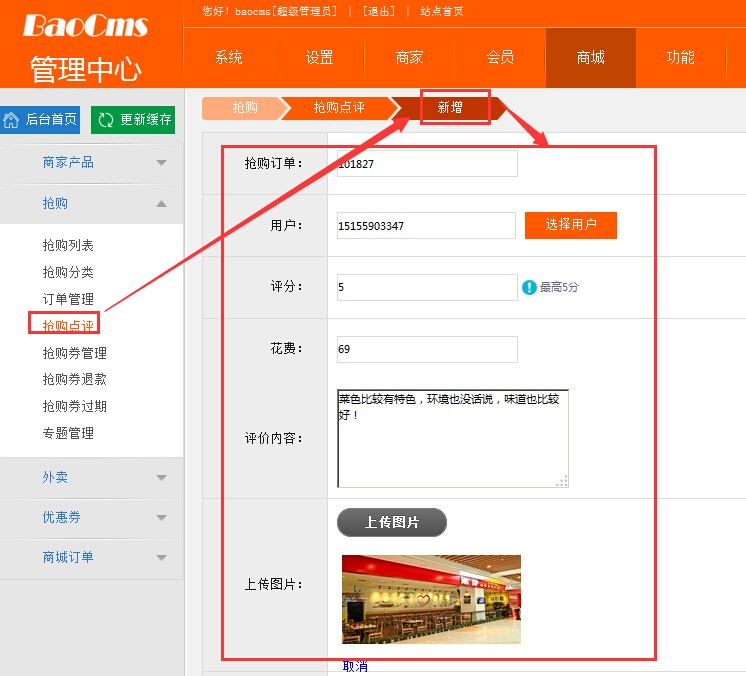Expand the 优惠券 sidebar section

click(91, 517)
